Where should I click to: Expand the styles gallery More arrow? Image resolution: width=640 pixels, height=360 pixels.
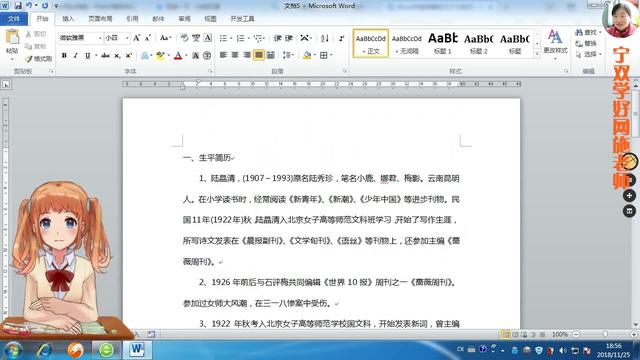click(537, 53)
